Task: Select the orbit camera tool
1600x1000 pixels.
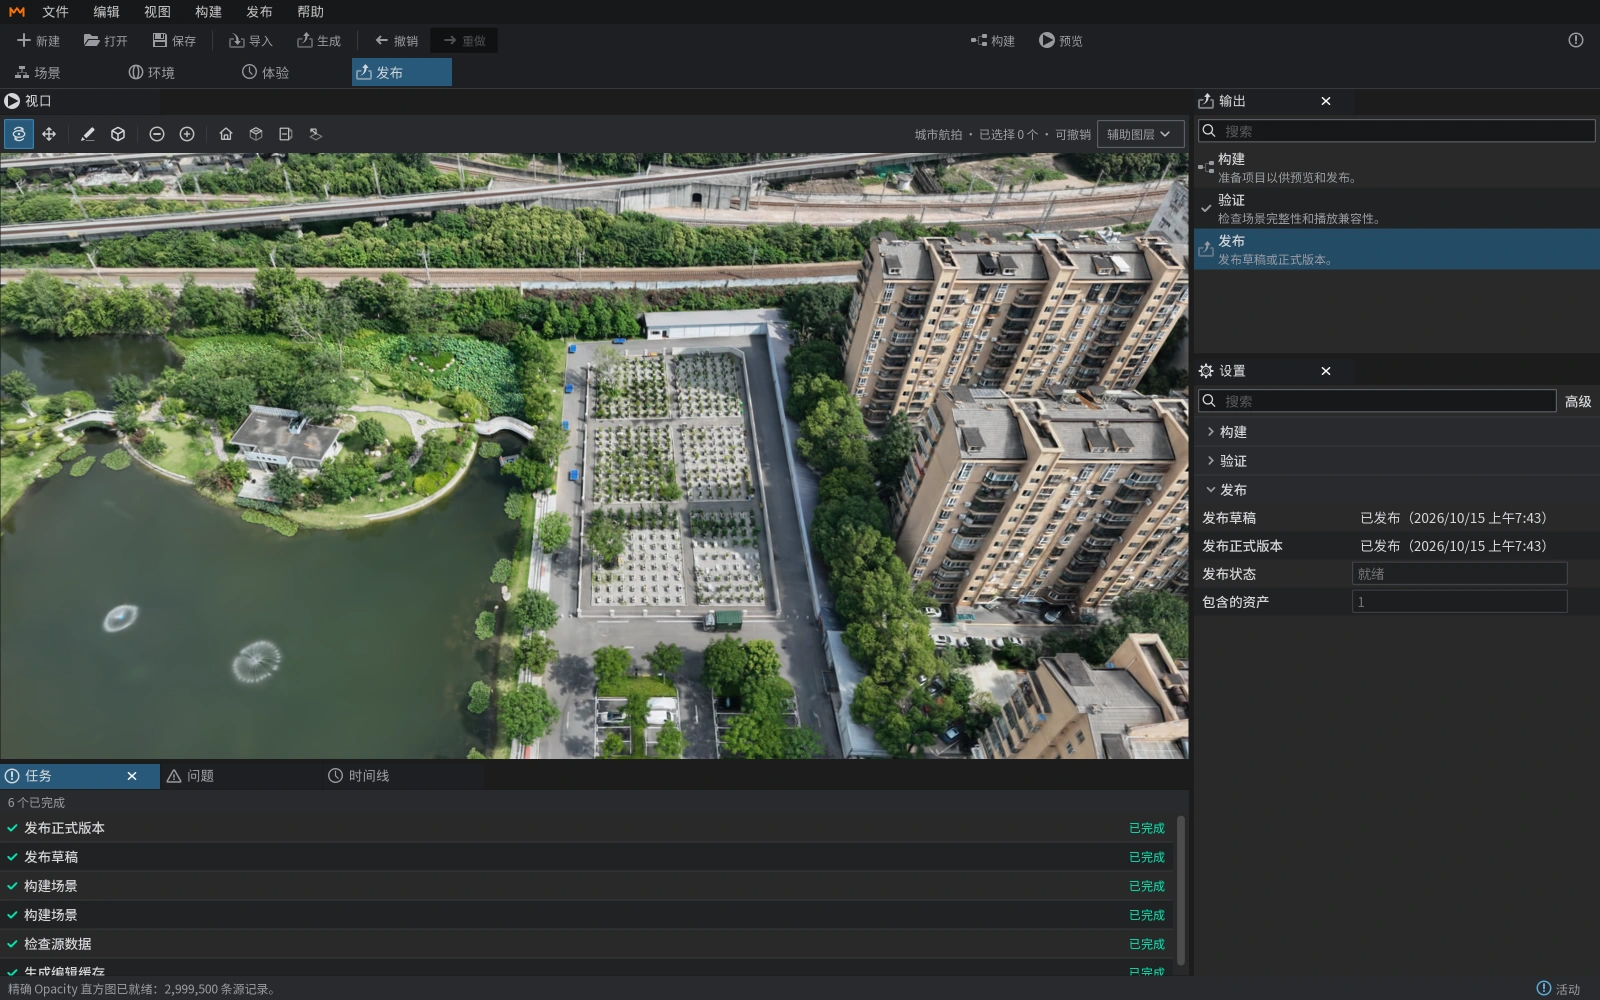Action: (19, 134)
